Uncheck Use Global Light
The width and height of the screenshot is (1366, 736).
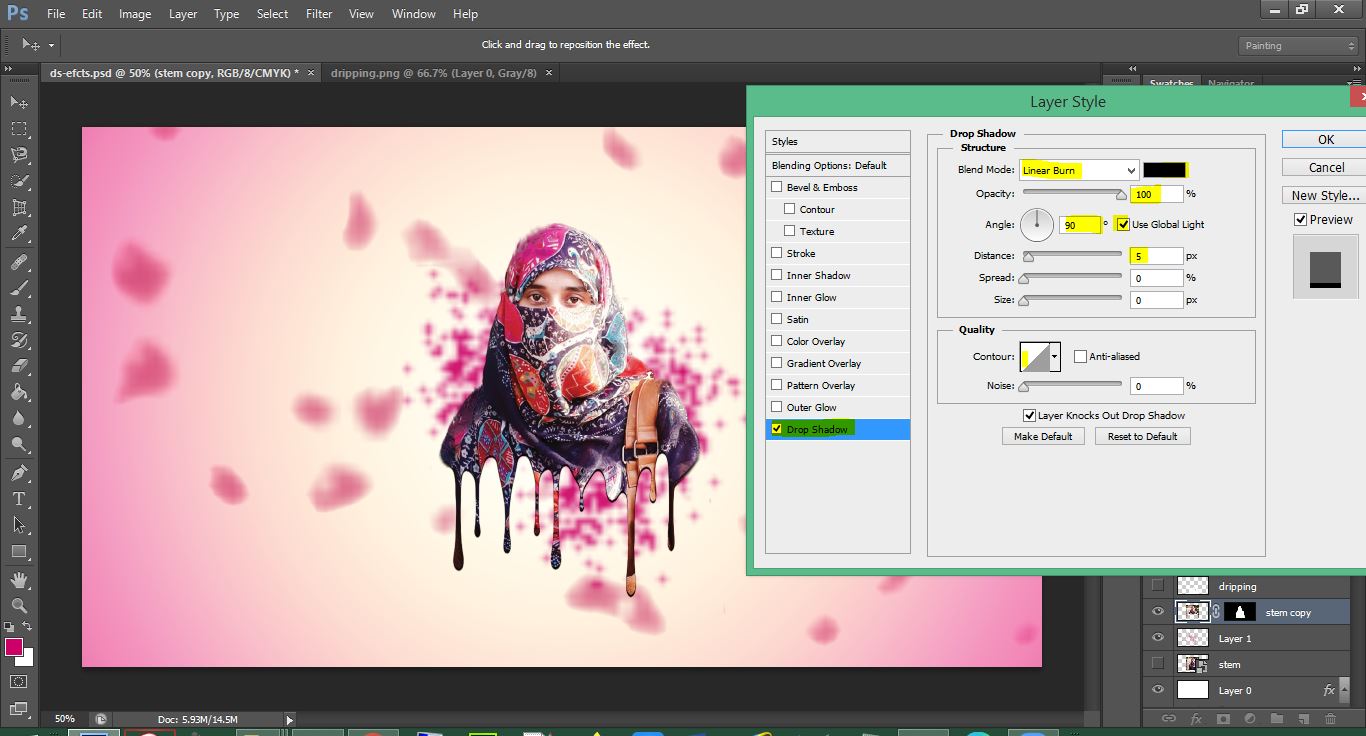point(1123,224)
